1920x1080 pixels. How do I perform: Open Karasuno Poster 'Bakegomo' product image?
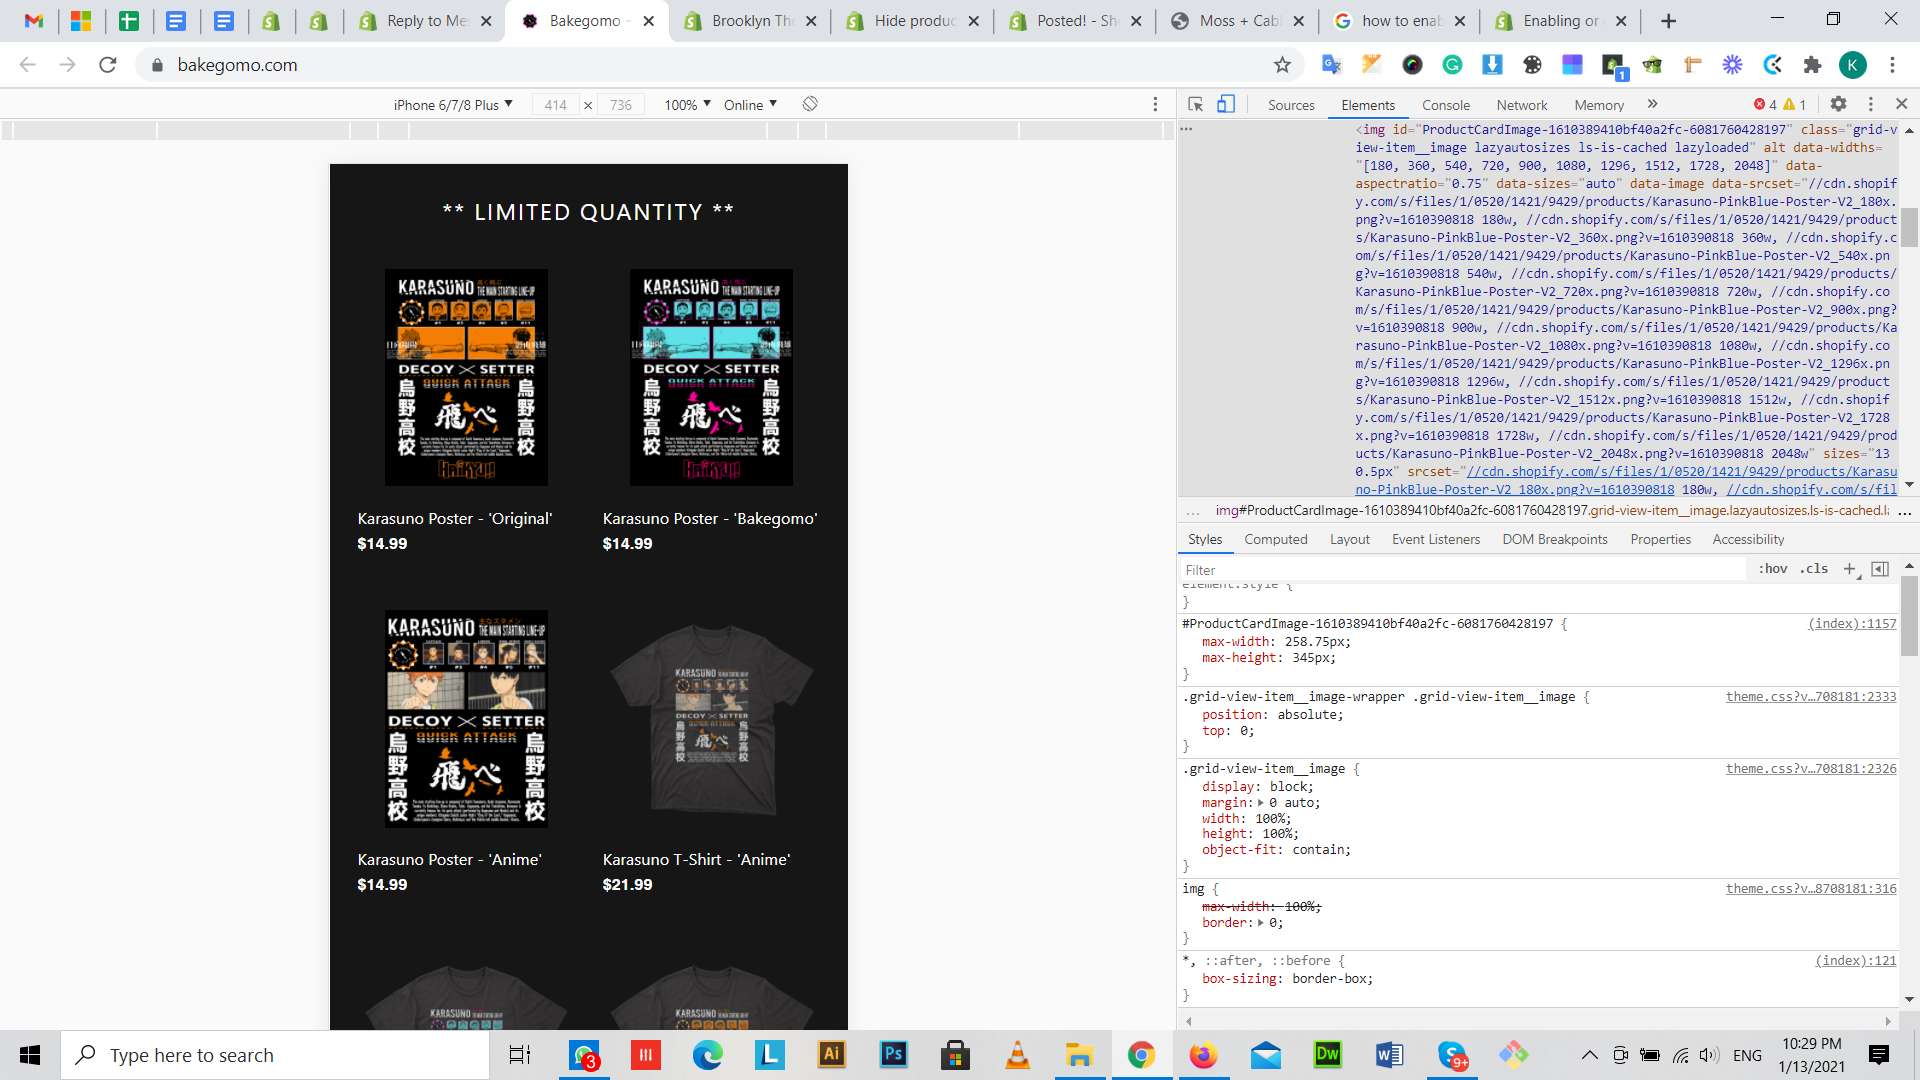point(711,377)
